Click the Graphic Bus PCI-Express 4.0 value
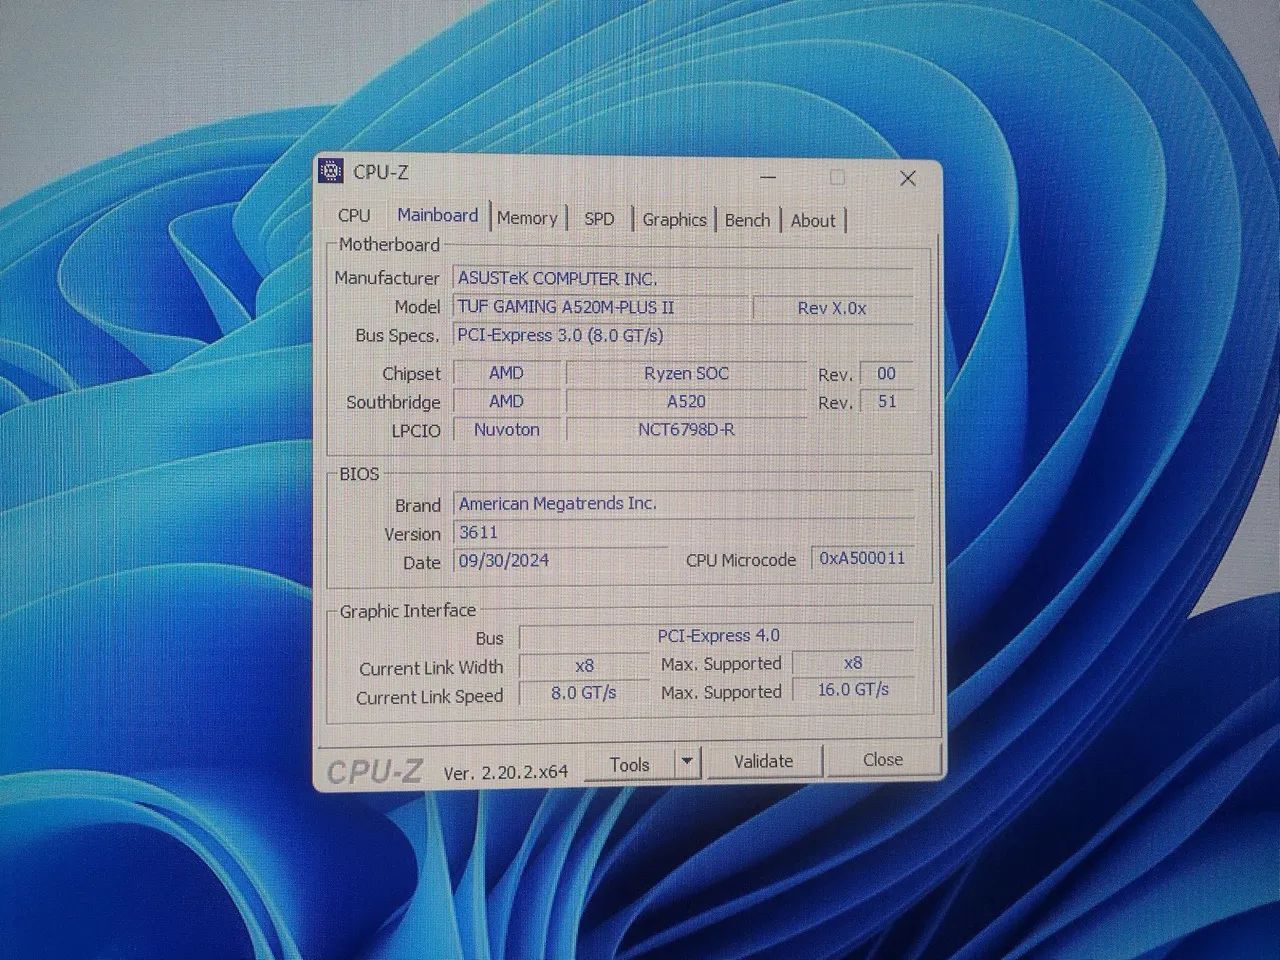Screen dimensions: 1280x960 (717, 636)
